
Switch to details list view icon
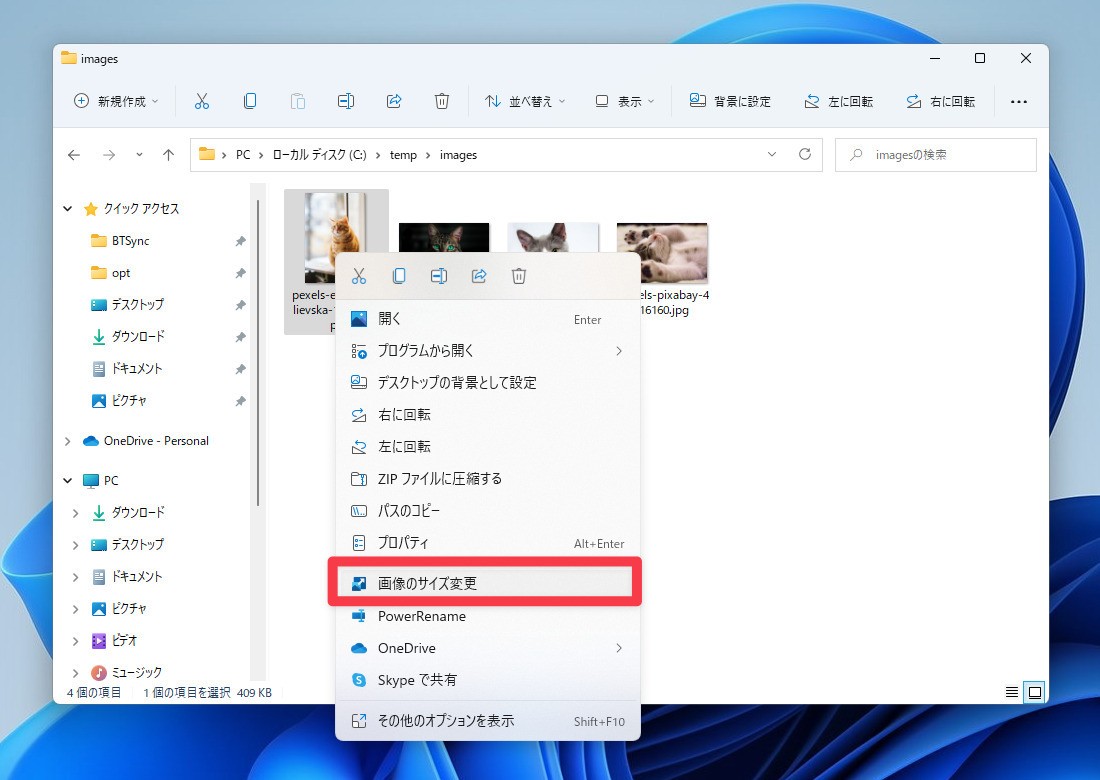[1012, 692]
